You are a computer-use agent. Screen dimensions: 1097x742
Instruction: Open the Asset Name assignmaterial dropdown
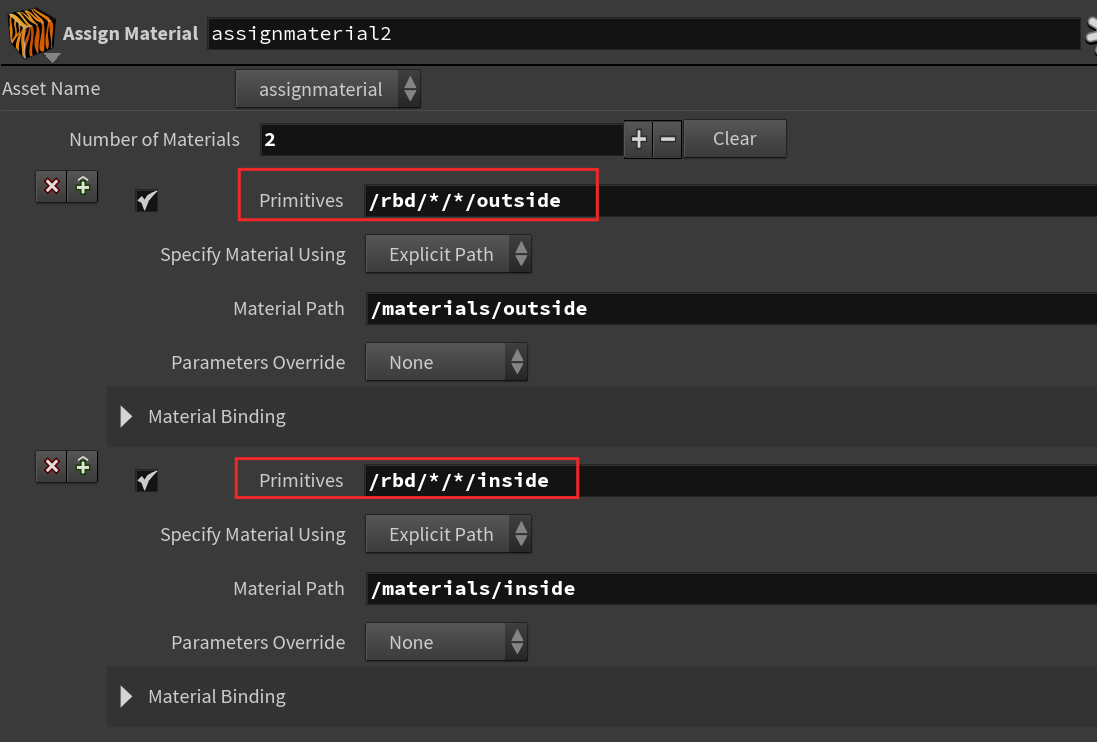point(328,89)
